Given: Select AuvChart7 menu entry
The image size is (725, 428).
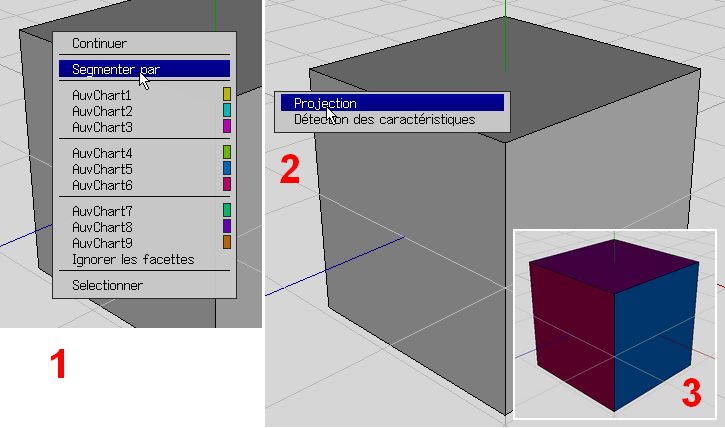Looking at the screenshot, I should click(x=144, y=211).
